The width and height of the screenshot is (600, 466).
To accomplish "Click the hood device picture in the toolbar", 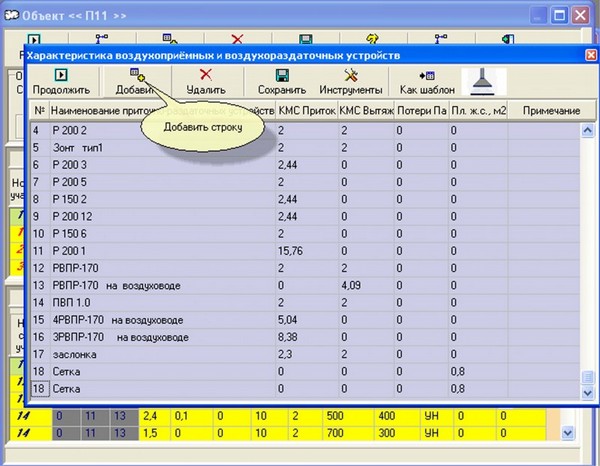I will [484, 81].
